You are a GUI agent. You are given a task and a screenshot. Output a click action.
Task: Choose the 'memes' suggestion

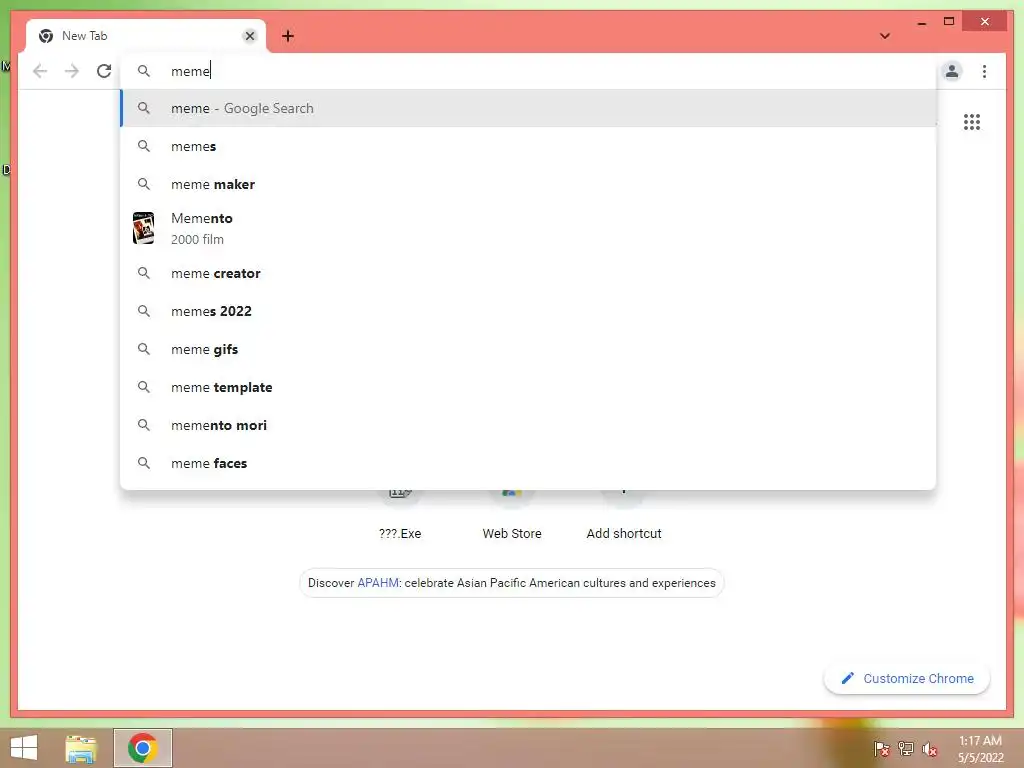pos(528,146)
